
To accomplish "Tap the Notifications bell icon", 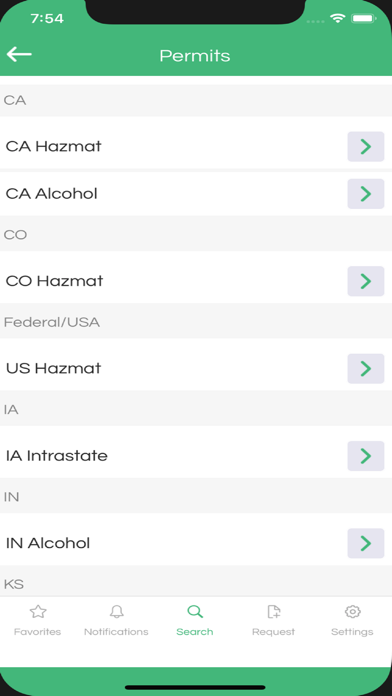I will click(x=116, y=612).
